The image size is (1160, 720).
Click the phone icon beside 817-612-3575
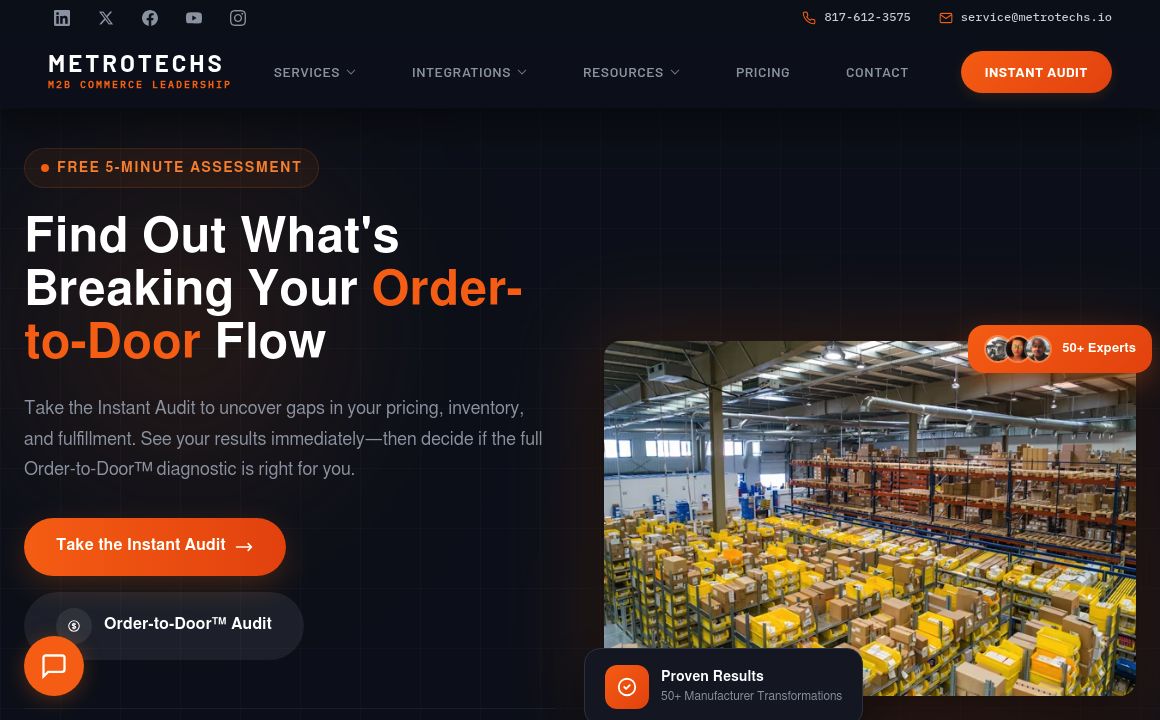[809, 17]
